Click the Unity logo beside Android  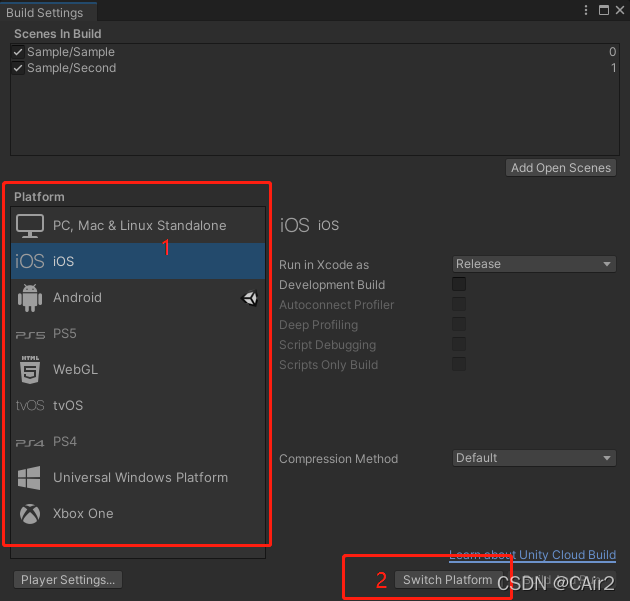(x=250, y=298)
